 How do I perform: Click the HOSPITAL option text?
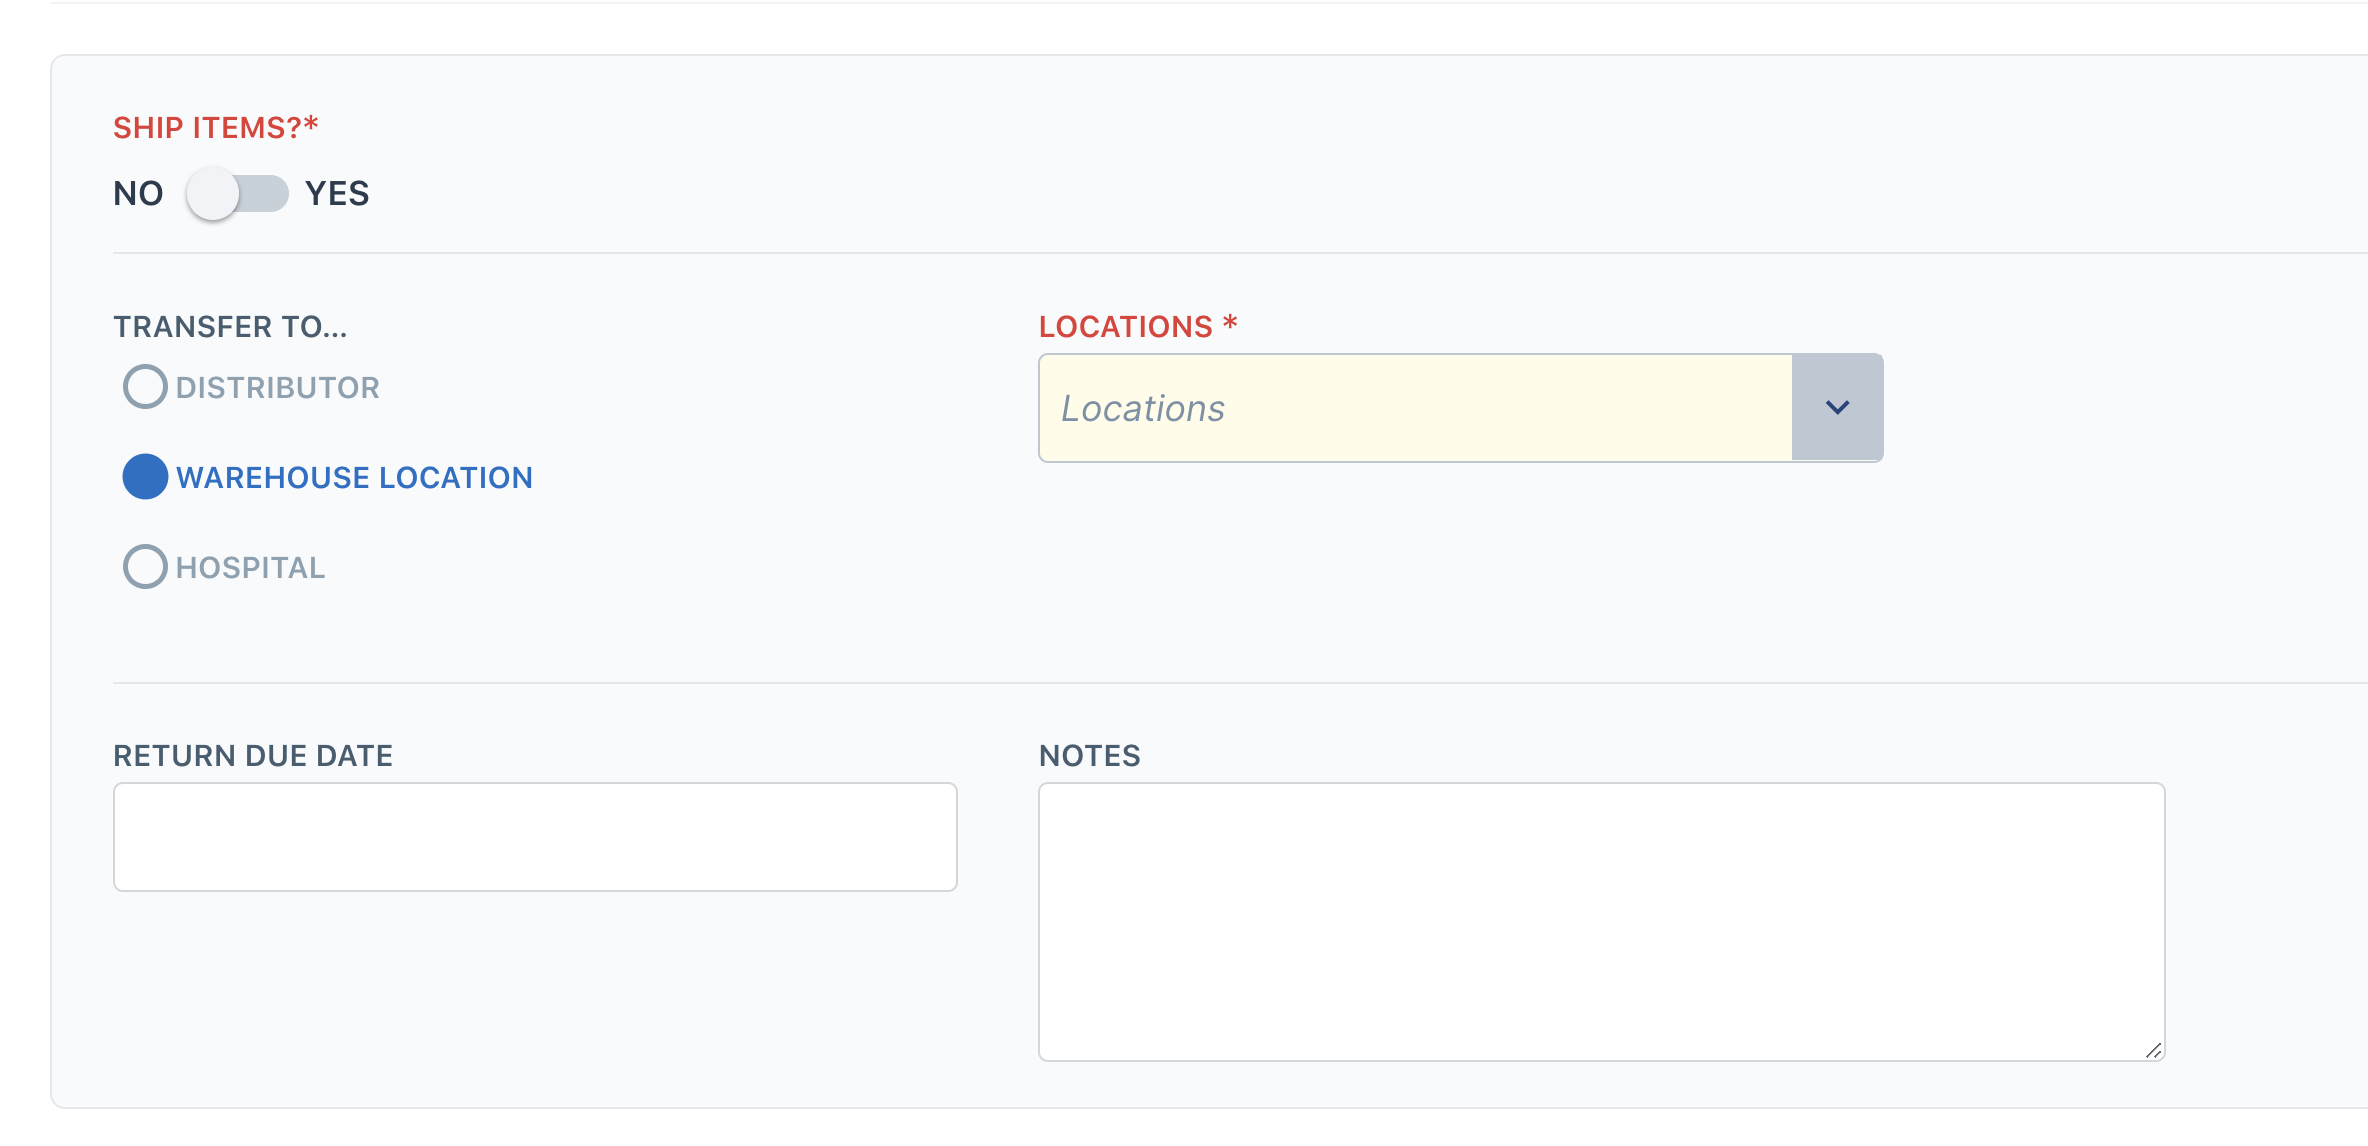251,568
